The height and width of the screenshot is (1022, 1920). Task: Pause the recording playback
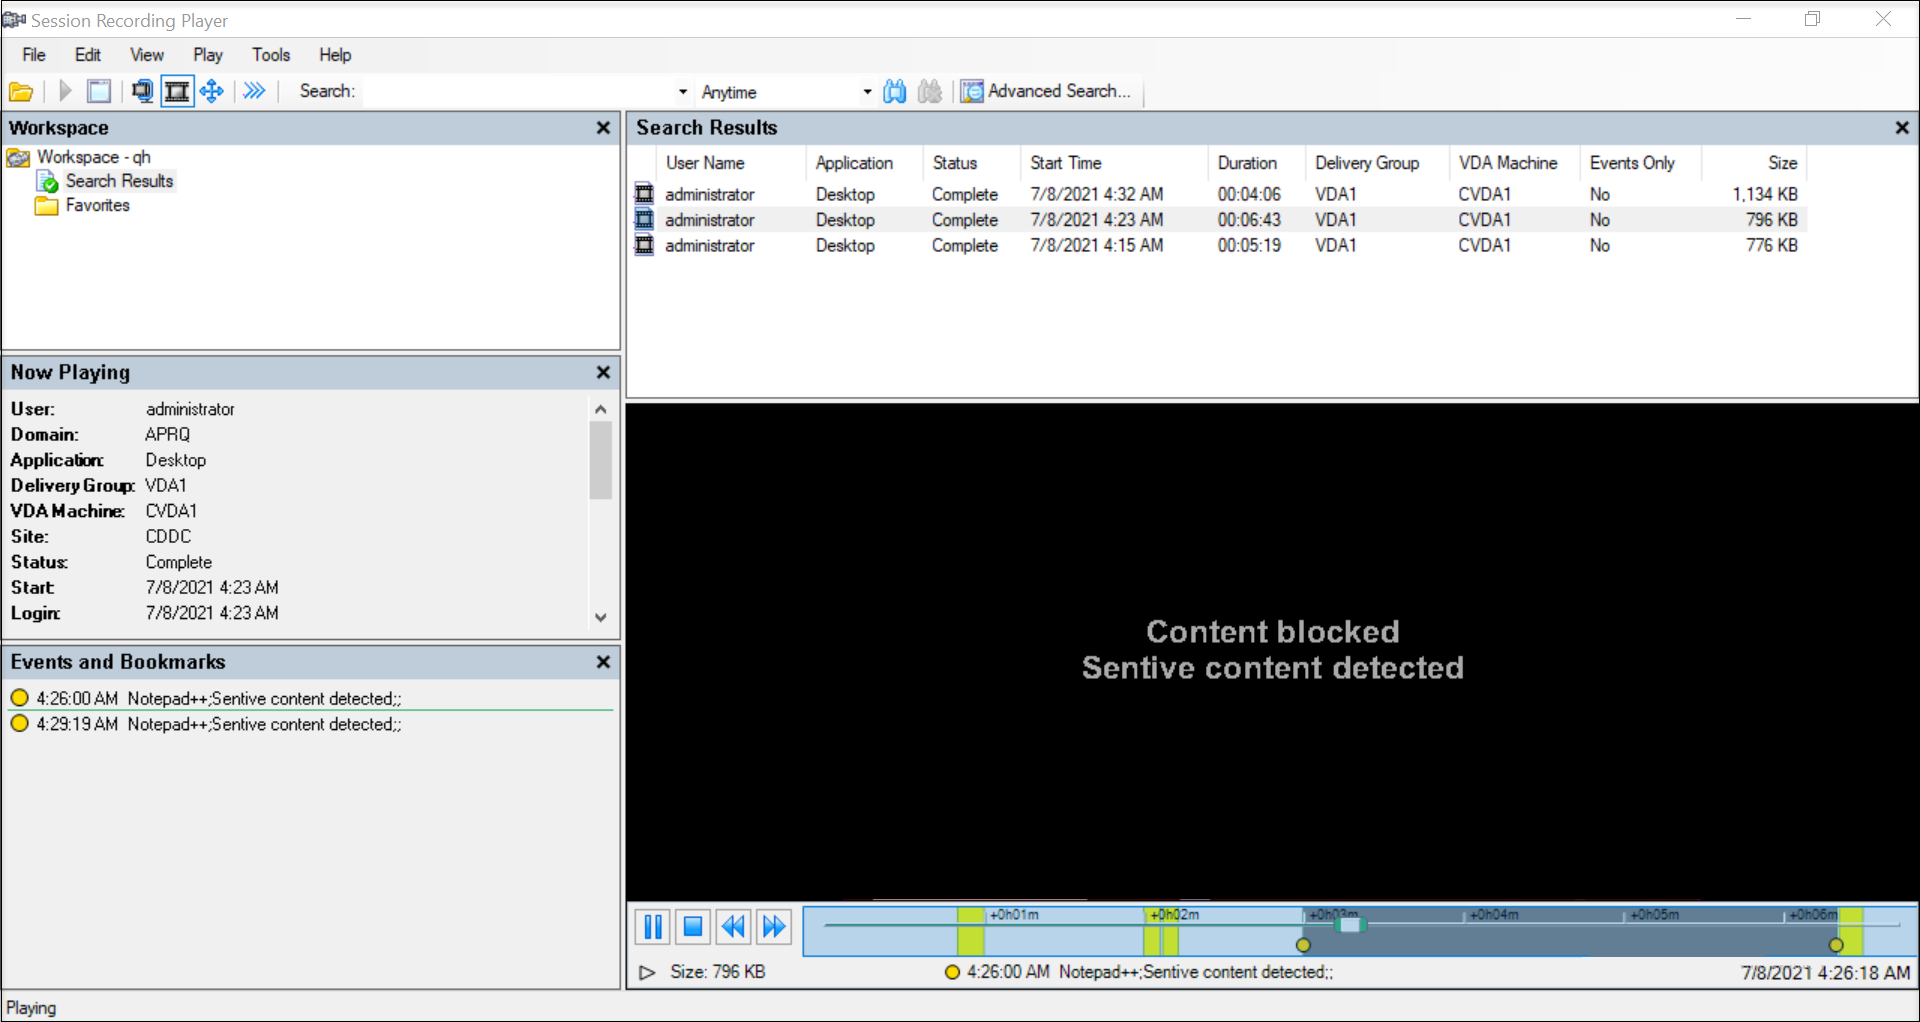pos(651,927)
